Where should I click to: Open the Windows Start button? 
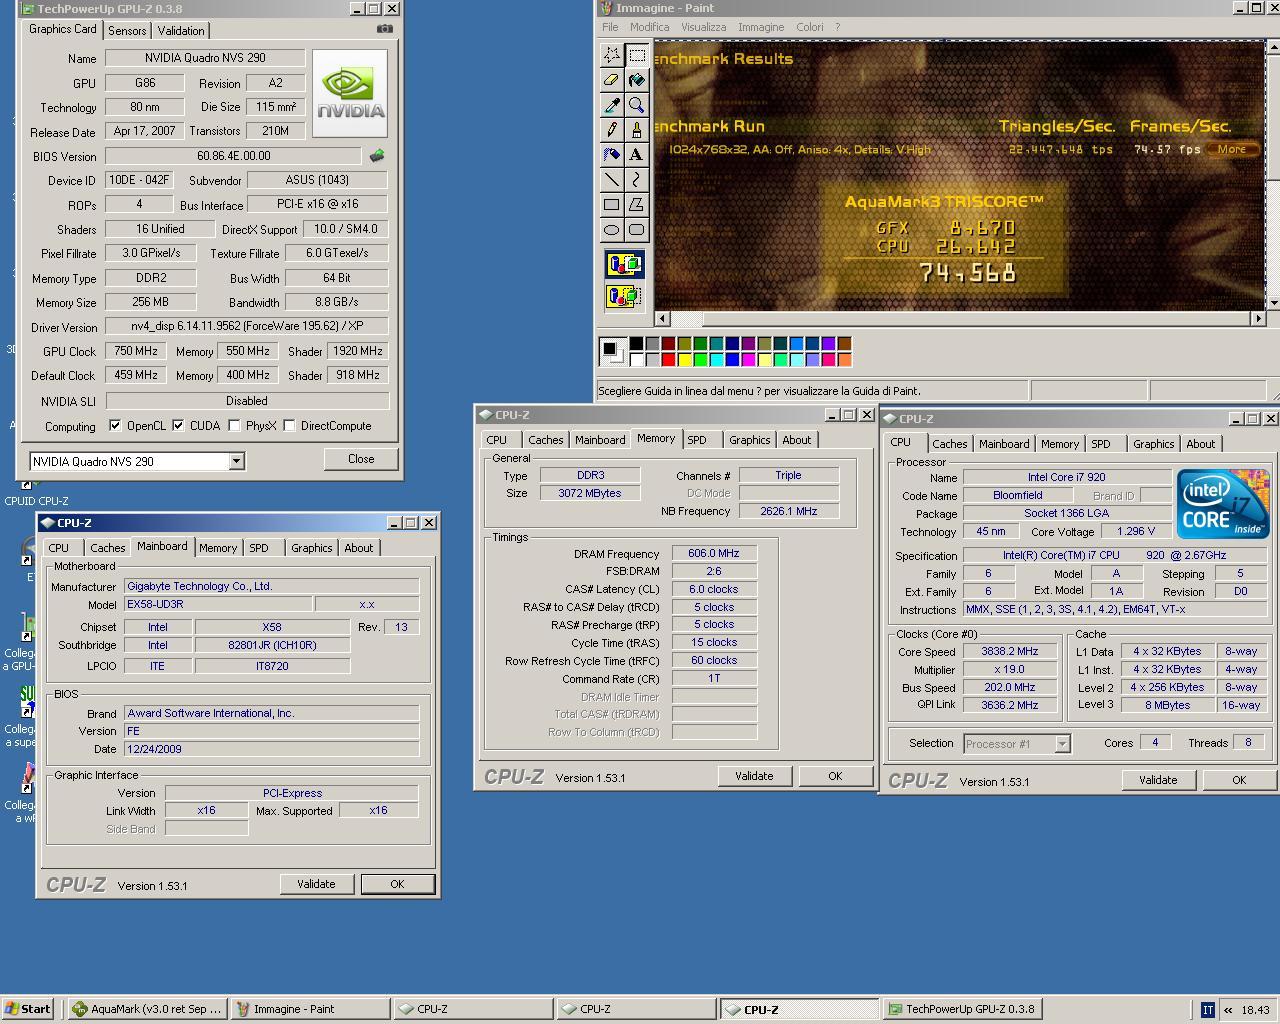pyautogui.click(x=28, y=1009)
